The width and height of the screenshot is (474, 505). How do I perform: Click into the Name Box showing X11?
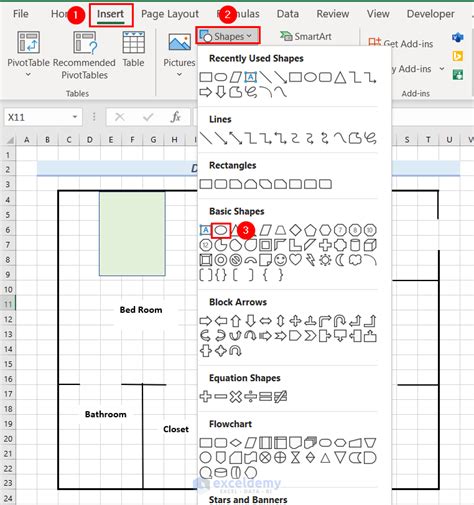37,117
